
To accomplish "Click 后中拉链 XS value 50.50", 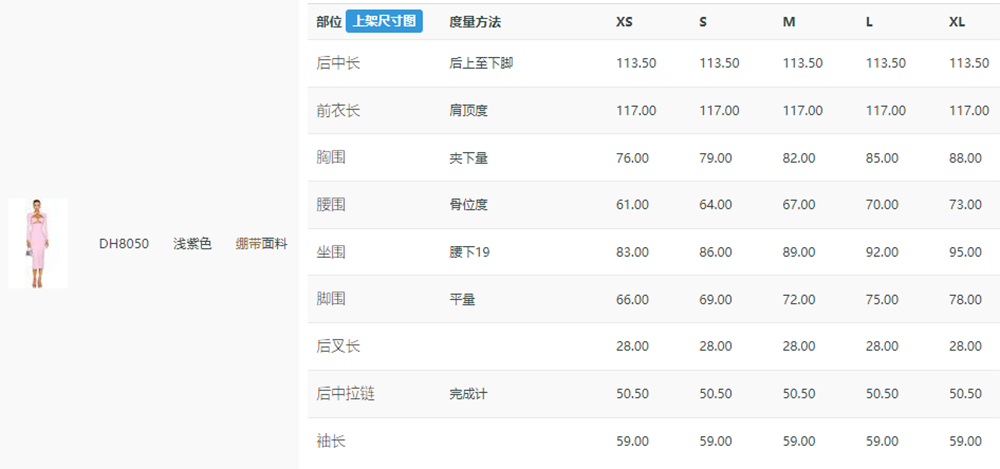I will point(633,394).
